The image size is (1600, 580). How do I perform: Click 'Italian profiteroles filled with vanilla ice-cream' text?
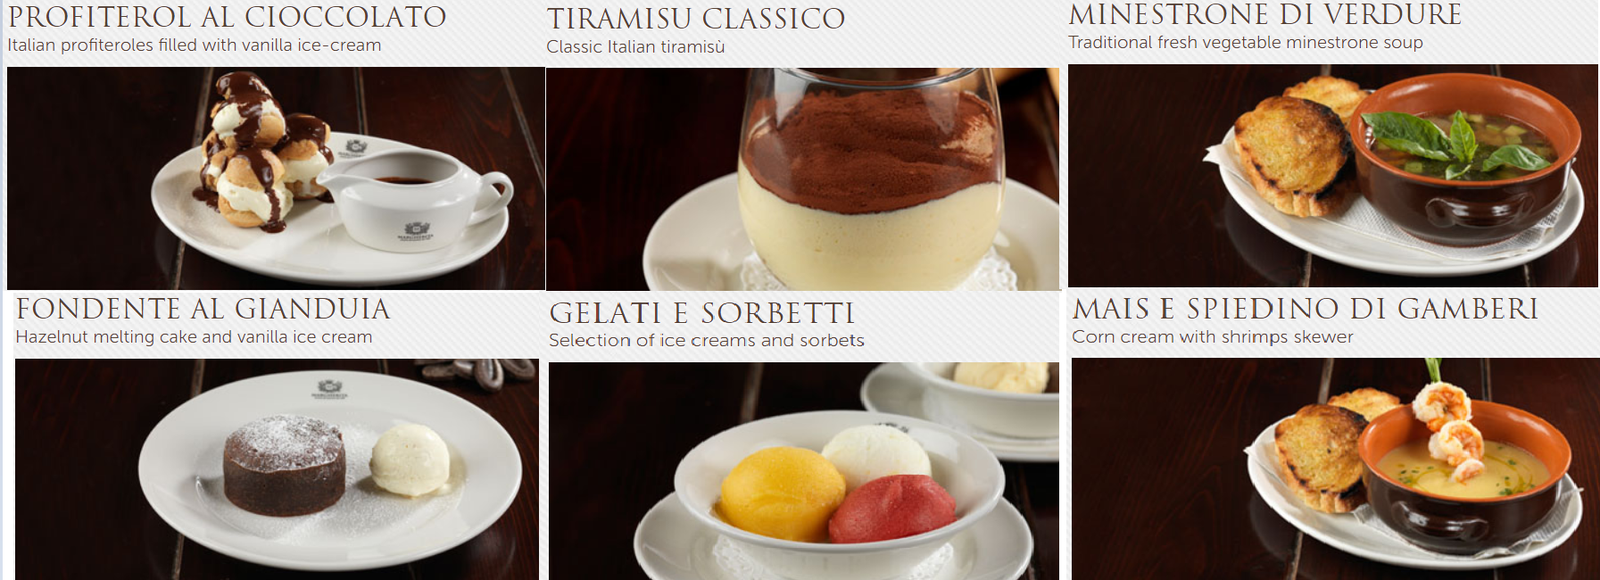(194, 45)
